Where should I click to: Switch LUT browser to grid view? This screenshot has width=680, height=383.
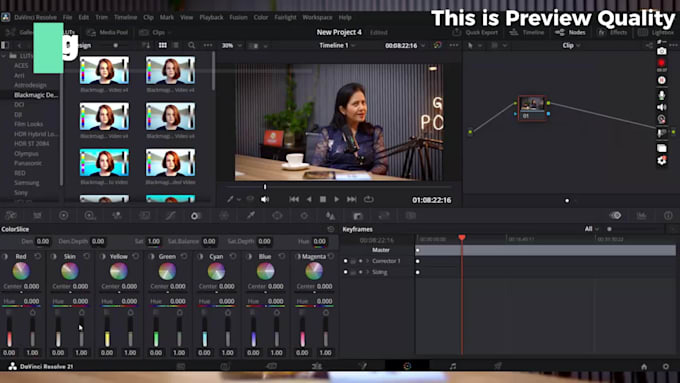[163, 45]
